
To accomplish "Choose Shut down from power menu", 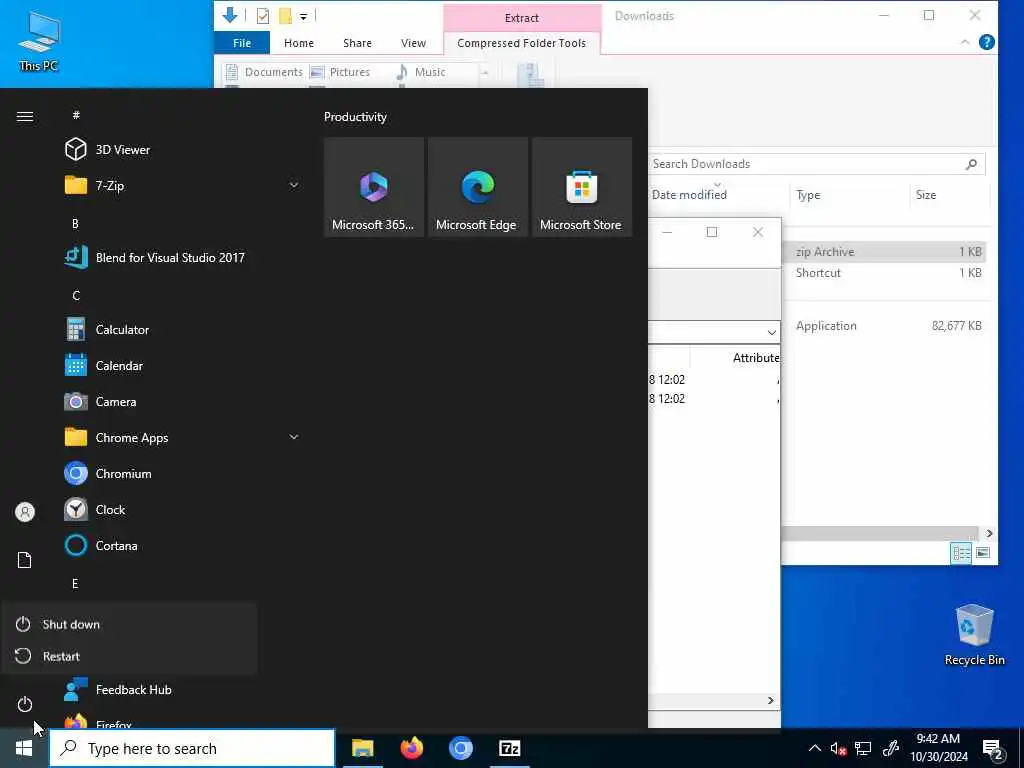I will pos(129,624).
